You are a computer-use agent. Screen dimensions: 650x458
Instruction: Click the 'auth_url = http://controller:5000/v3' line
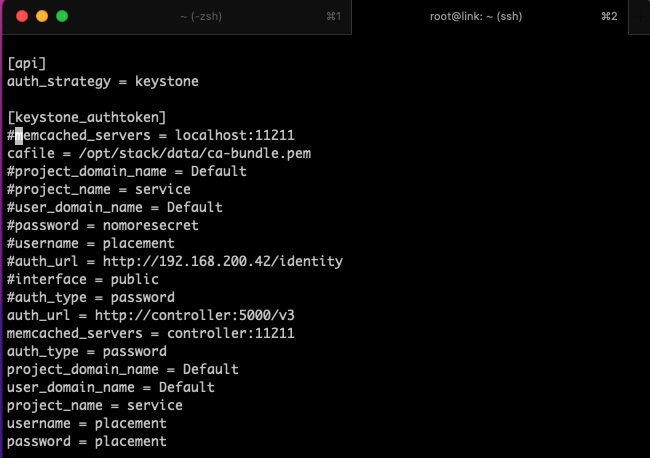(151, 315)
